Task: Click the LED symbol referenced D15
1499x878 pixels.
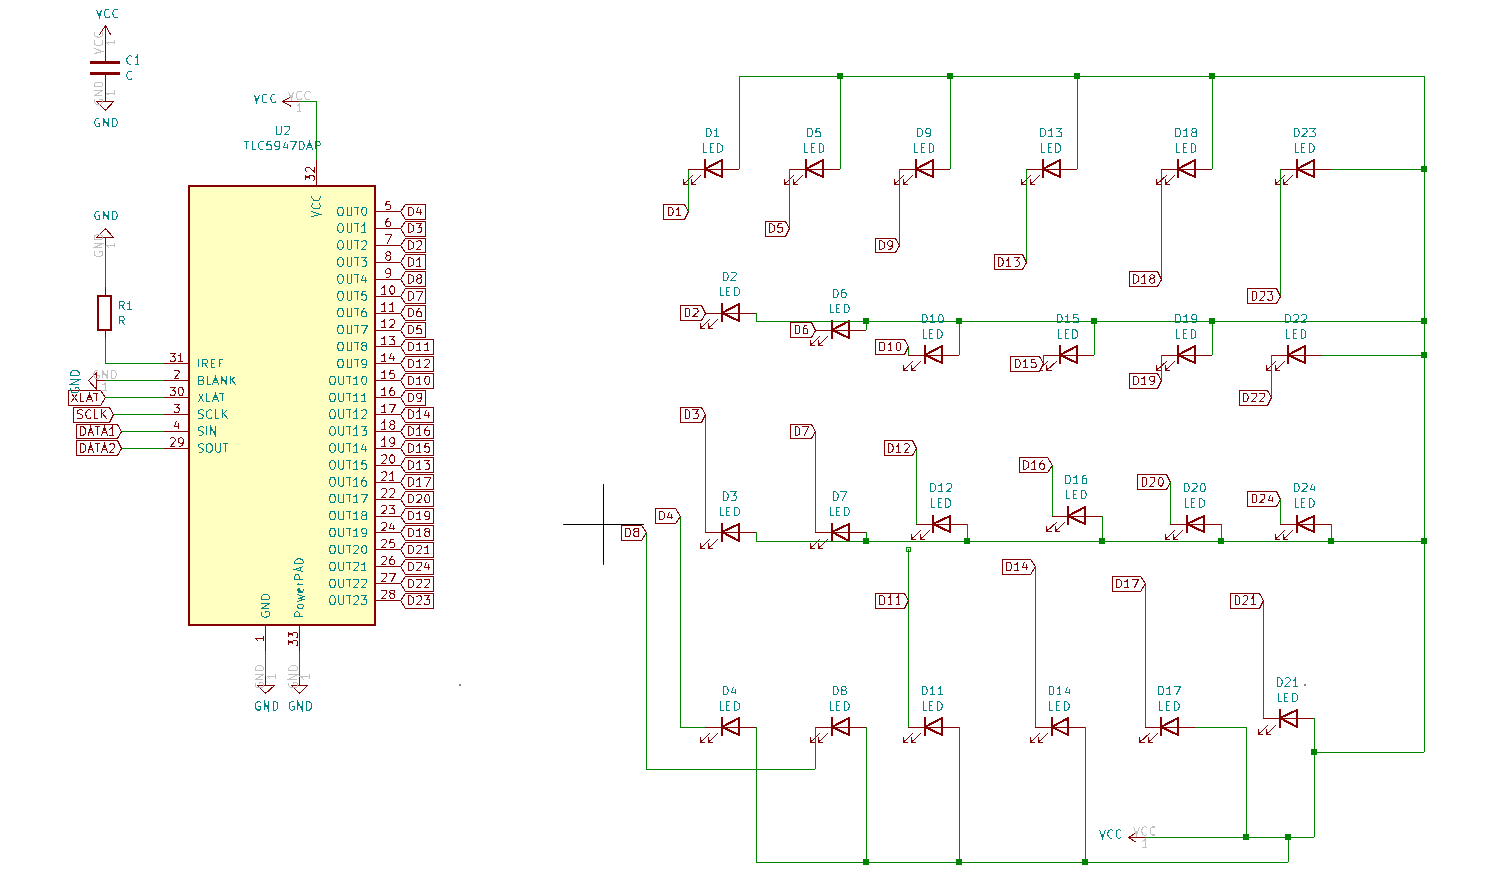Action: (1067, 355)
